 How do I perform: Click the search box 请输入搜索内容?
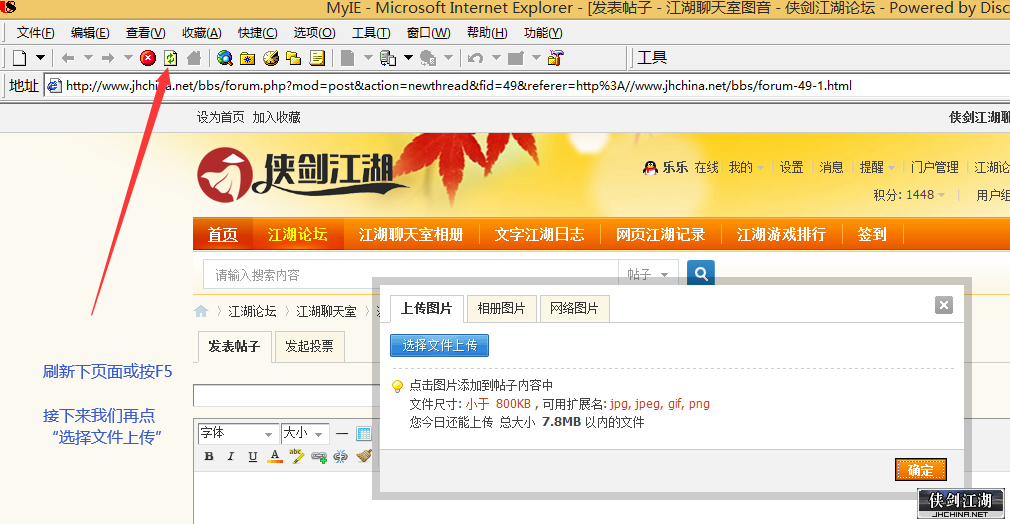(x=410, y=275)
